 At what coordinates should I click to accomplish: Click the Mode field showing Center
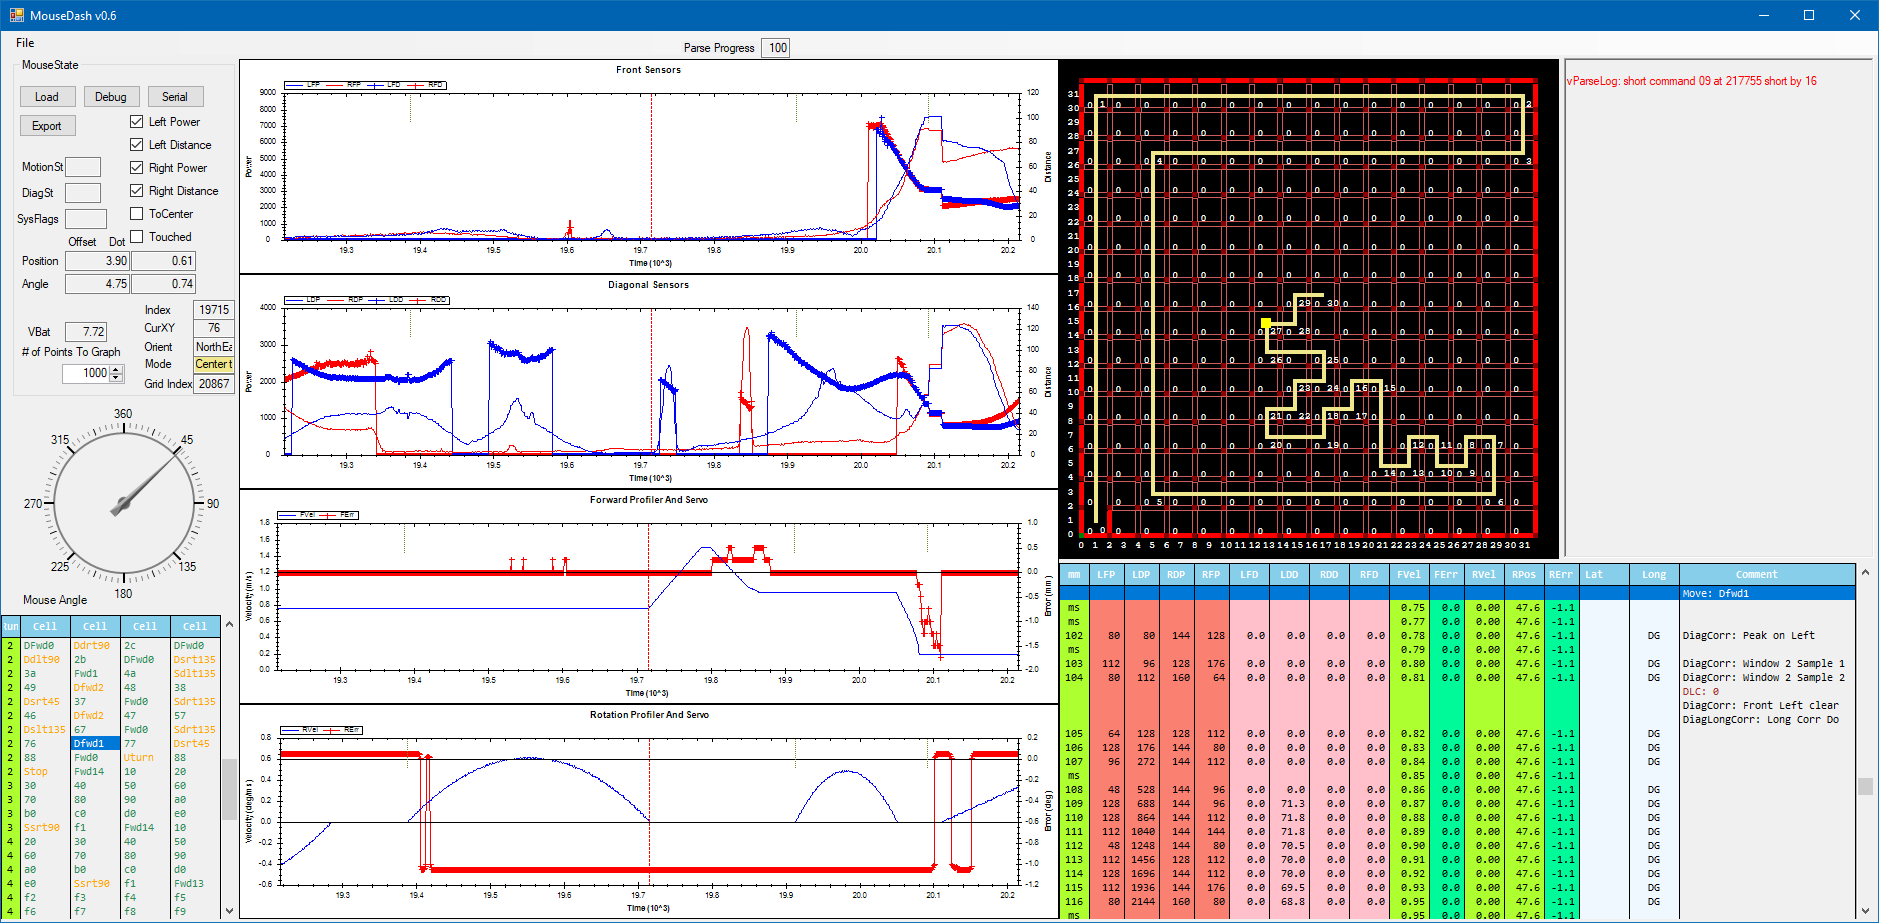[x=214, y=365]
